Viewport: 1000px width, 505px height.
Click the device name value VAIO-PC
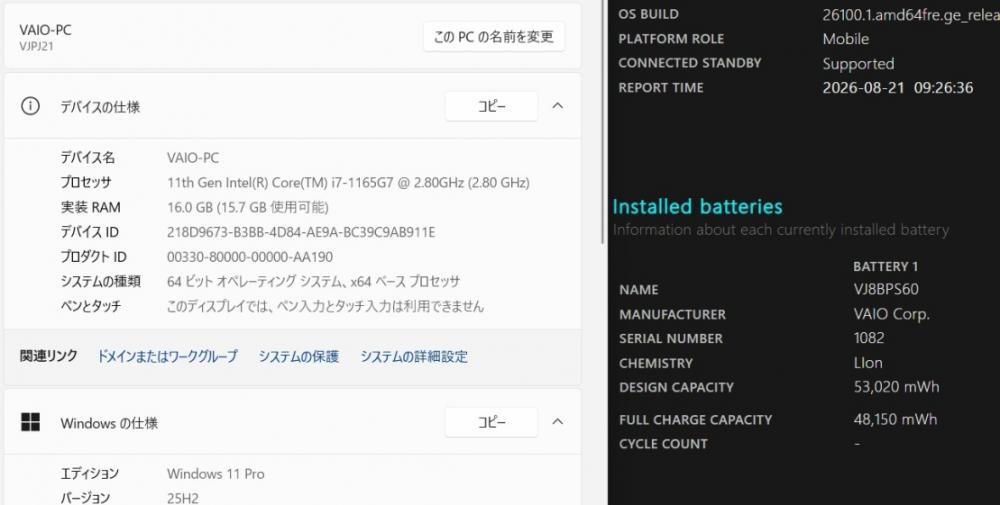(x=193, y=158)
